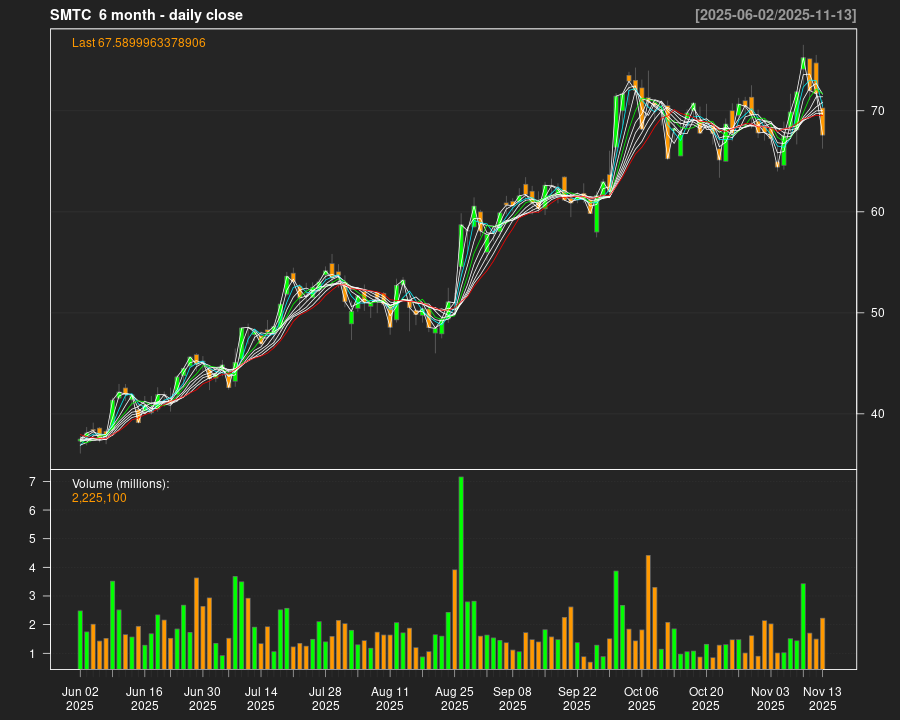Select the Sep 22 2025 date marker
The width and height of the screenshot is (900, 720).
(x=577, y=698)
